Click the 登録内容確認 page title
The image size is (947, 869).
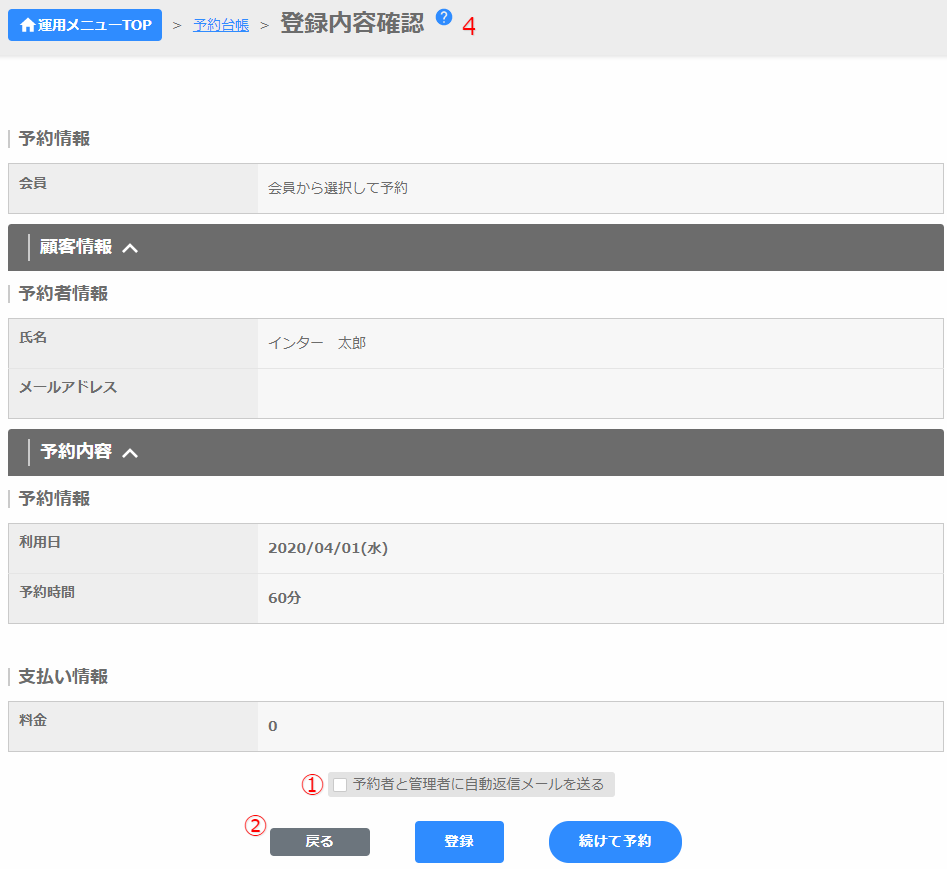tap(352, 24)
